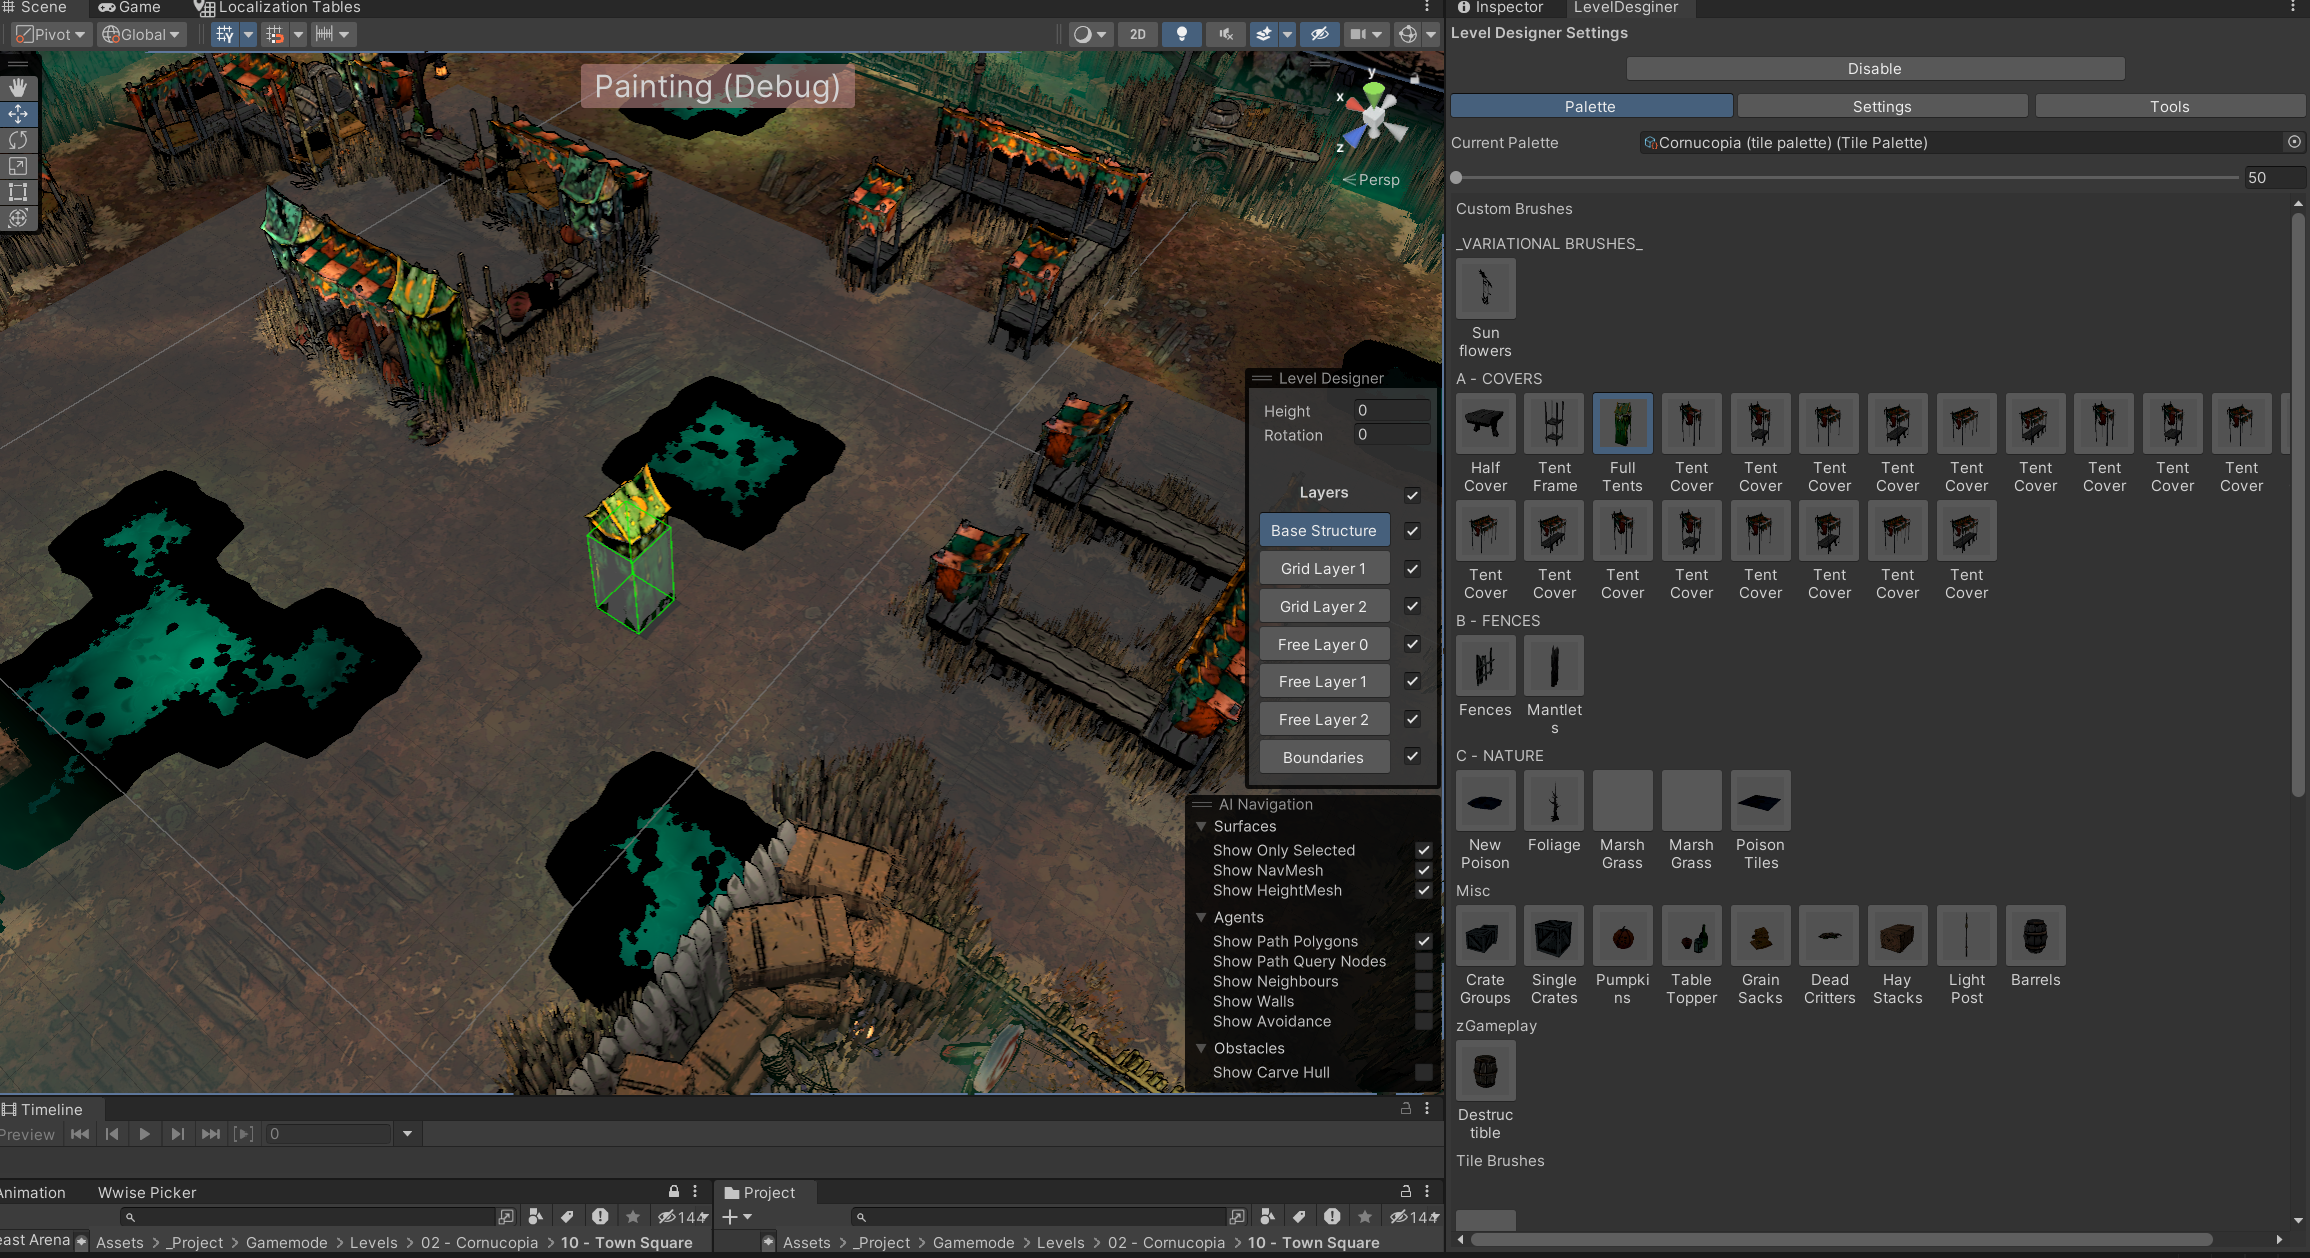Click the palette size slider track
Image resolution: width=2310 pixels, height=1258 pixels.
[x=1845, y=178]
